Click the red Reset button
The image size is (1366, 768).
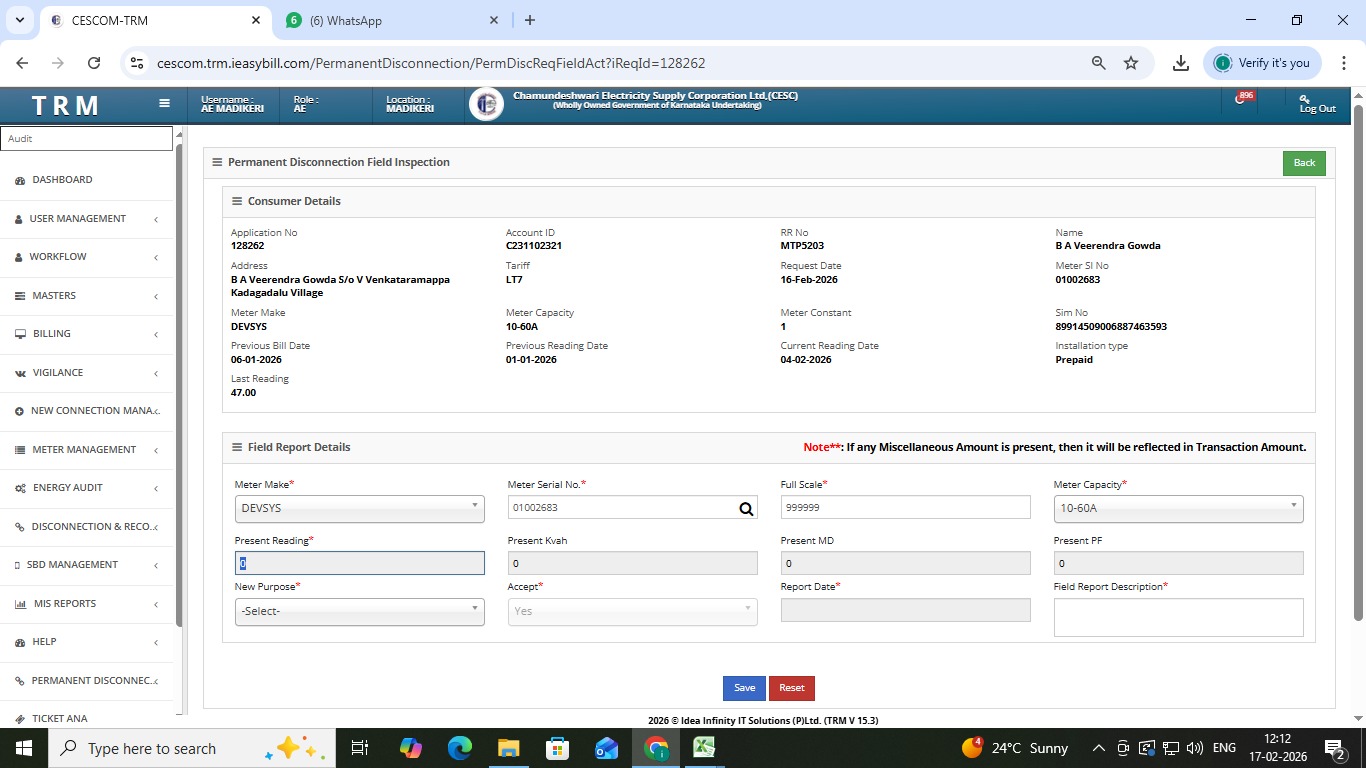(791, 688)
